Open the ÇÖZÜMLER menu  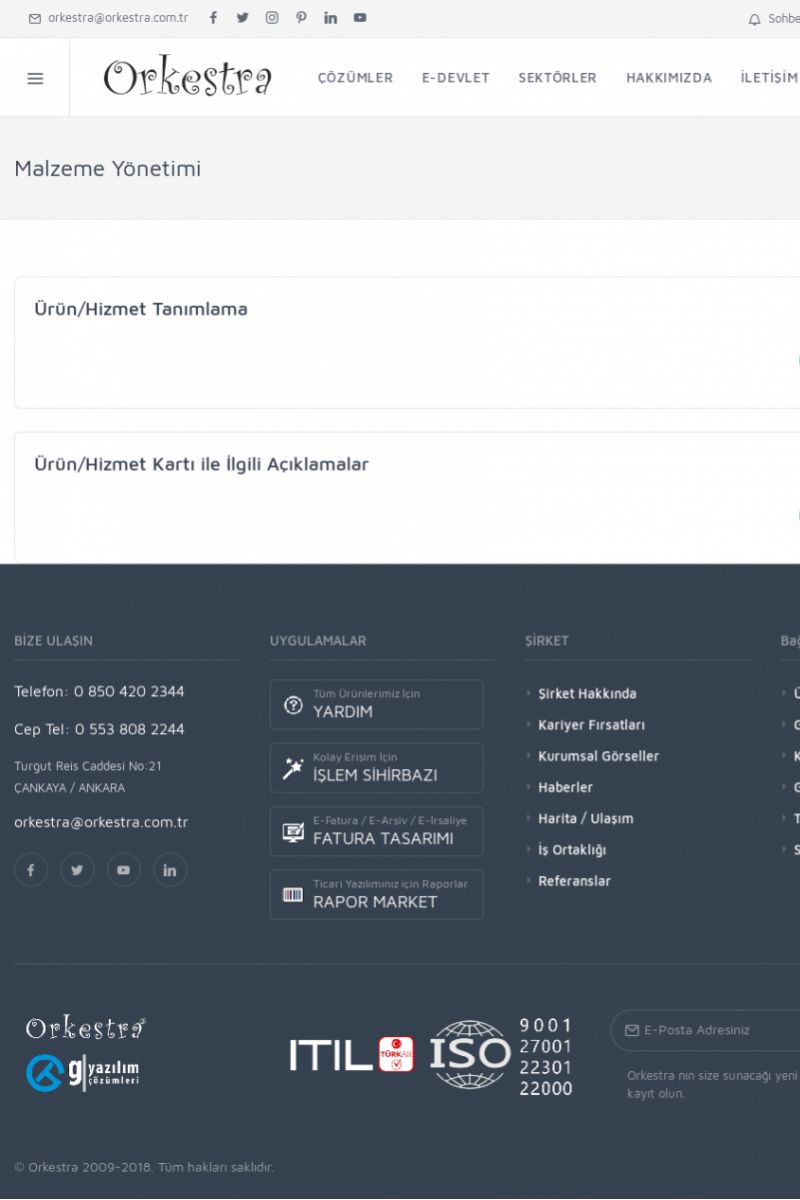(355, 78)
